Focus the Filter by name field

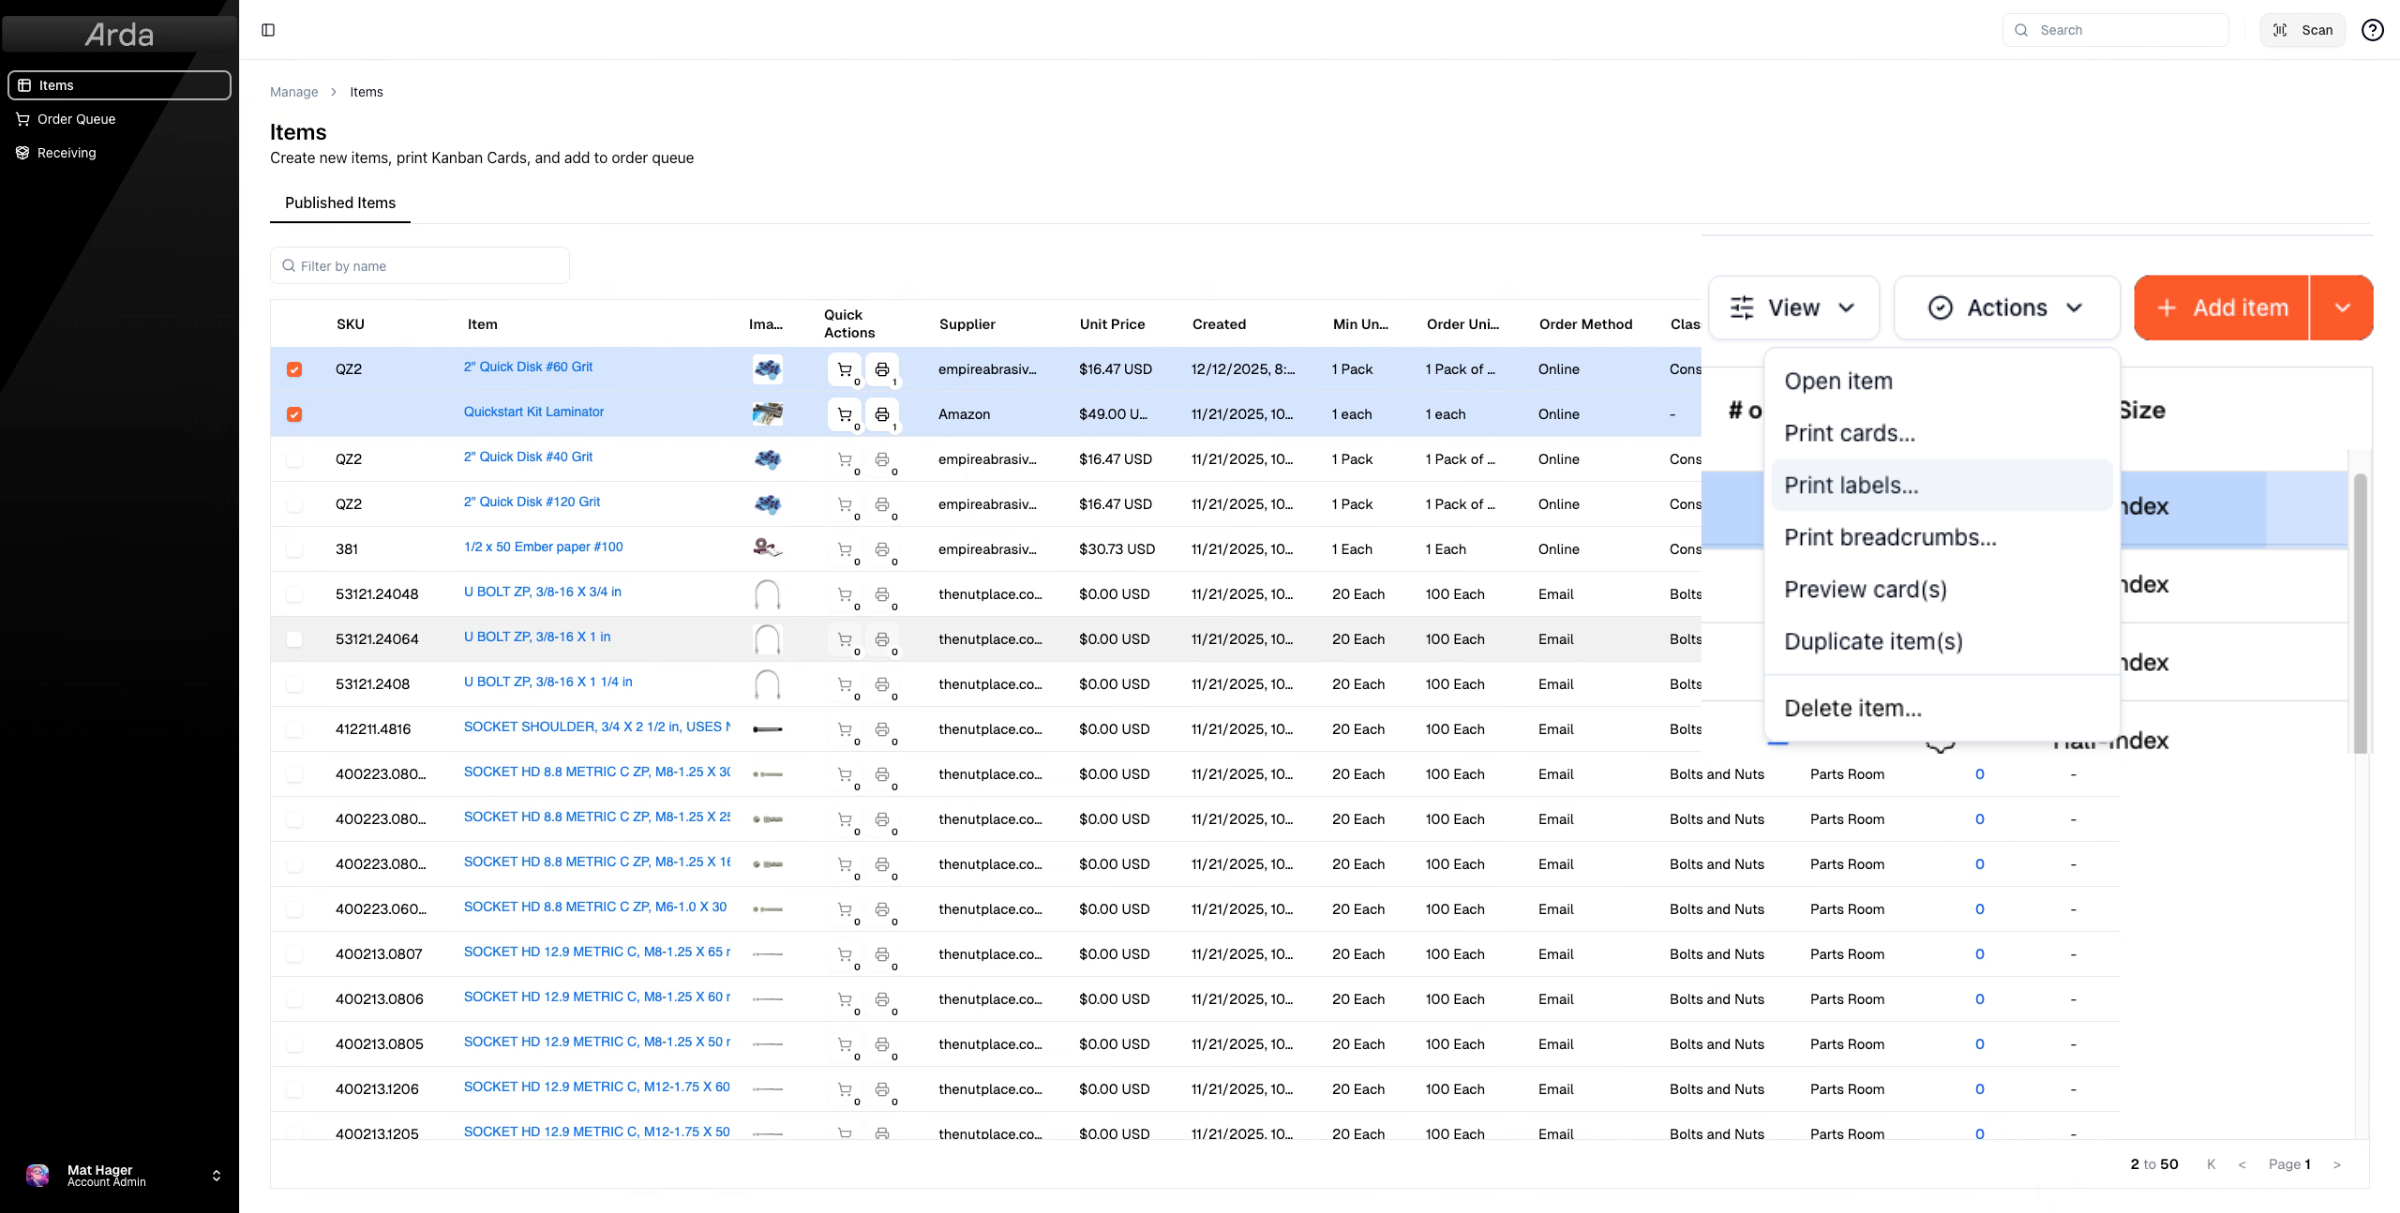point(420,266)
